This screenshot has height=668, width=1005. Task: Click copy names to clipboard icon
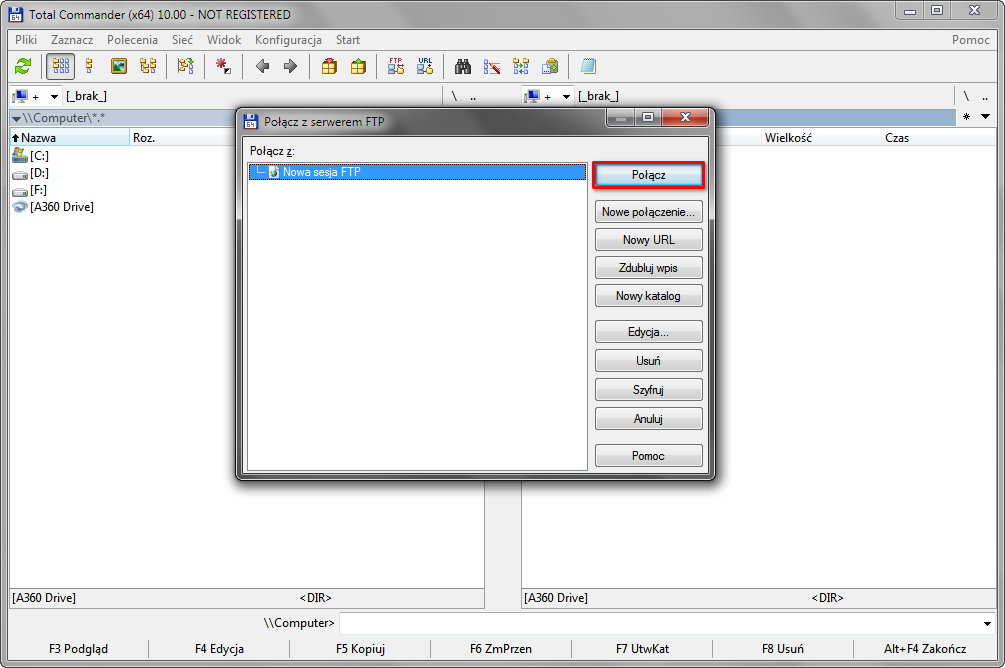click(550, 66)
